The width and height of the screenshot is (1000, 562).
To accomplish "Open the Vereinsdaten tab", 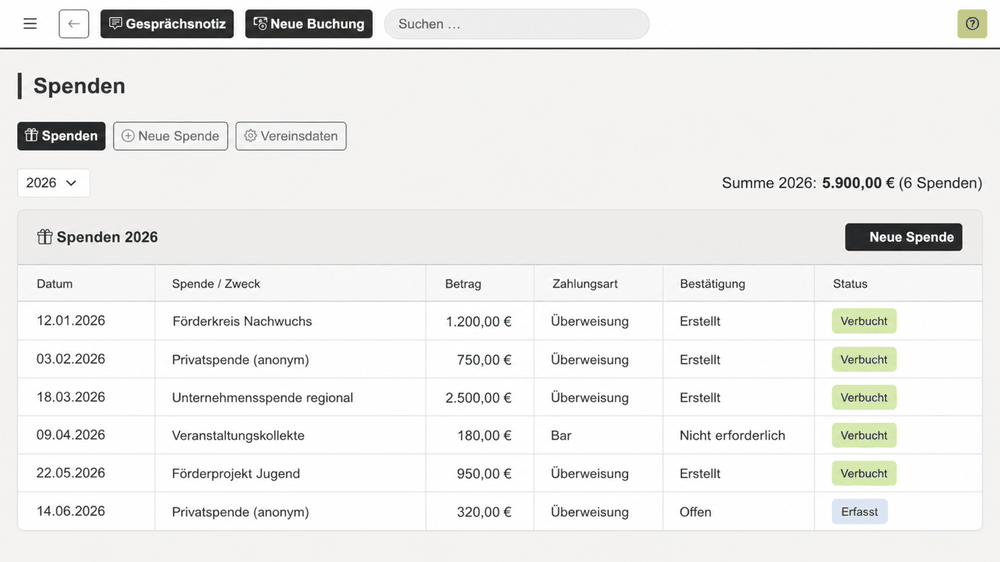I will tap(291, 136).
